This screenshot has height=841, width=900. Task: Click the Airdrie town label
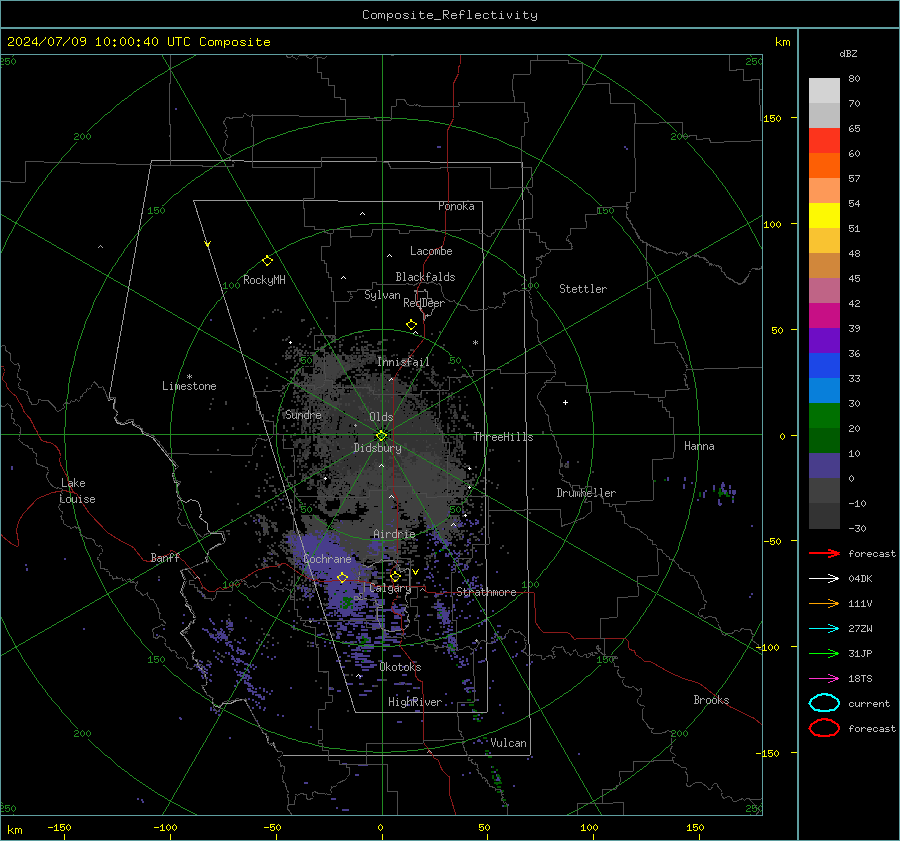point(394,534)
